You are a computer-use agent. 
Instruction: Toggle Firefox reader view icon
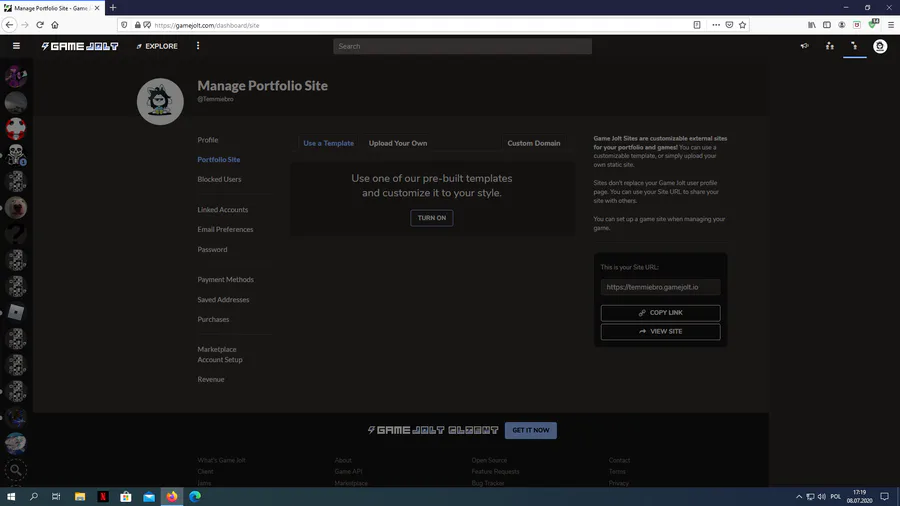[697, 25]
